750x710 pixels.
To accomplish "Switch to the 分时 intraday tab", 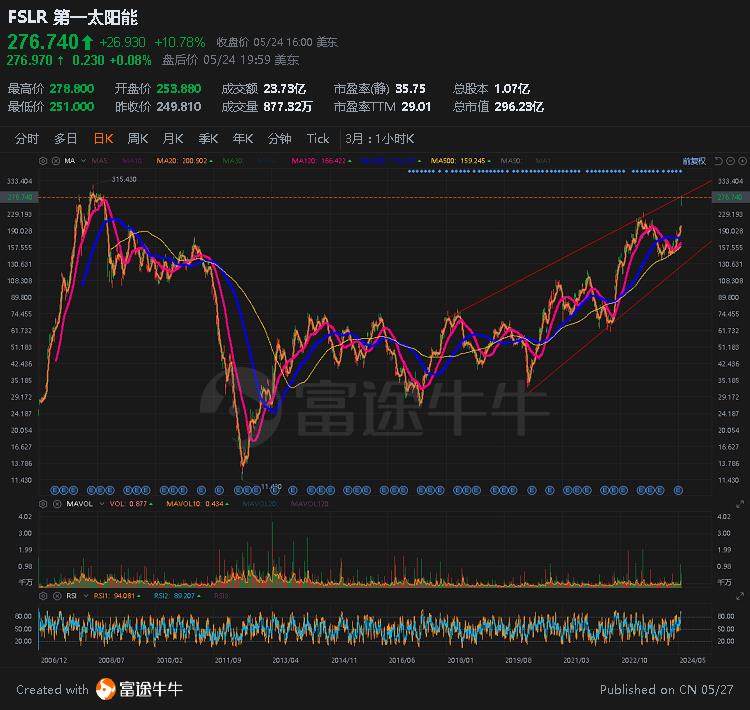I will pyautogui.click(x=26, y=139).
